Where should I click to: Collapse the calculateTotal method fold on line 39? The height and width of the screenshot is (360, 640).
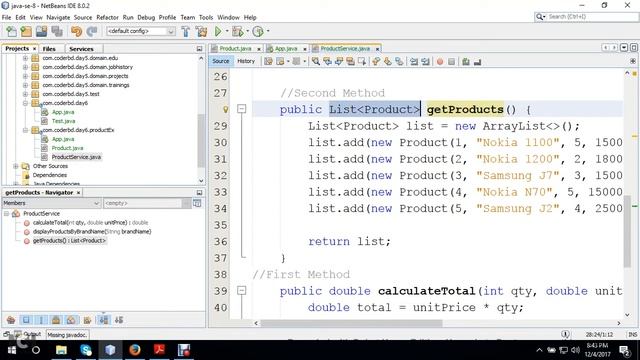pyautogui.click(x=242, y=291)
